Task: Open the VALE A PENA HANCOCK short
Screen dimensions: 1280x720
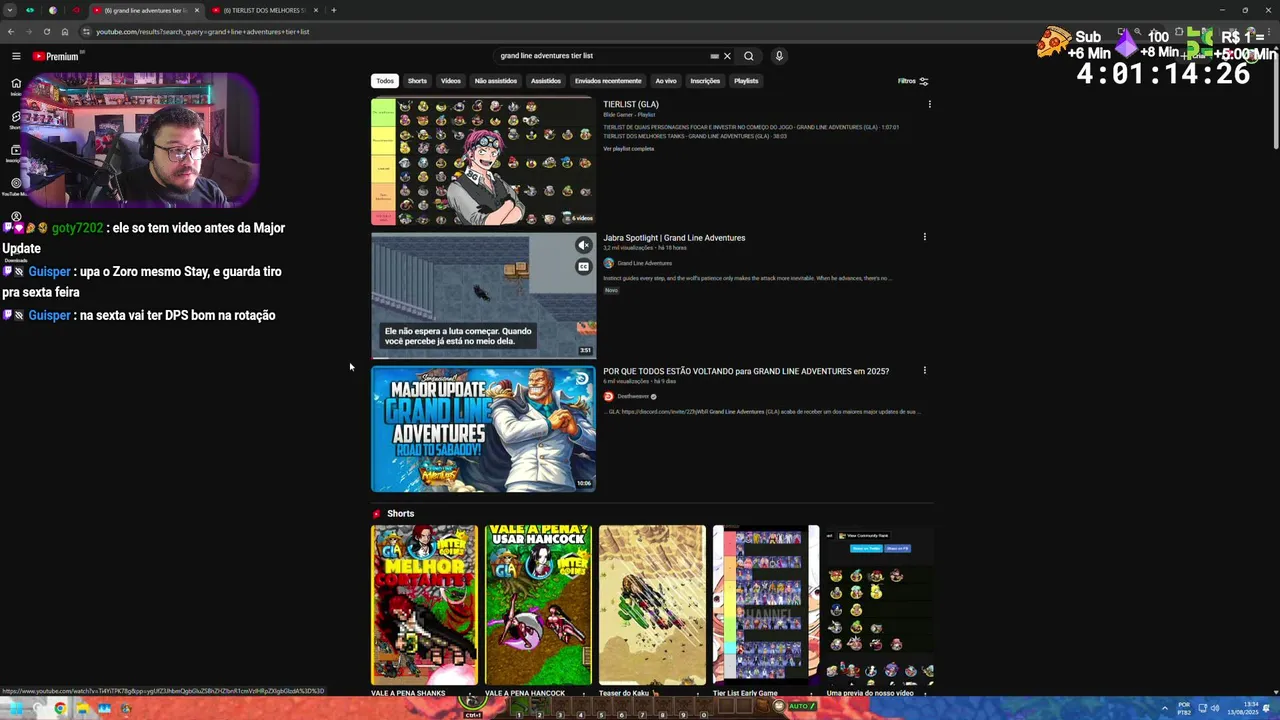Action: (538, 605)
